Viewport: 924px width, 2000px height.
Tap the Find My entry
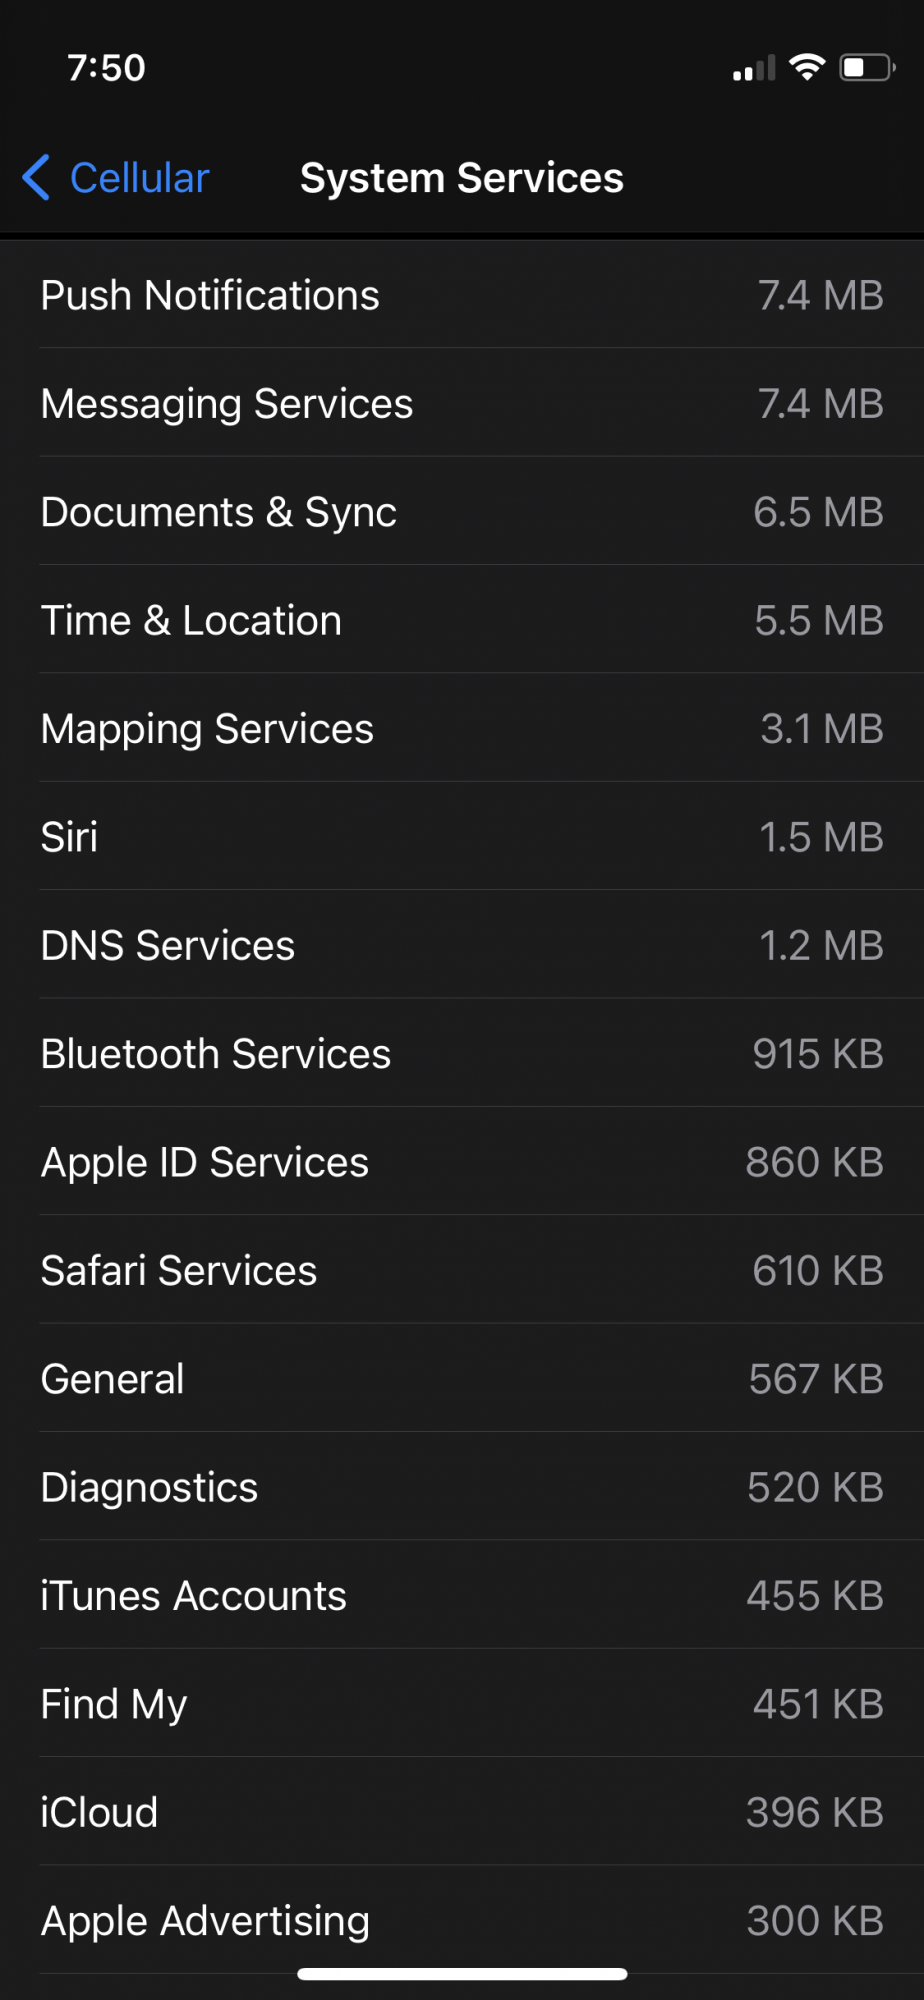[462, 1704]
